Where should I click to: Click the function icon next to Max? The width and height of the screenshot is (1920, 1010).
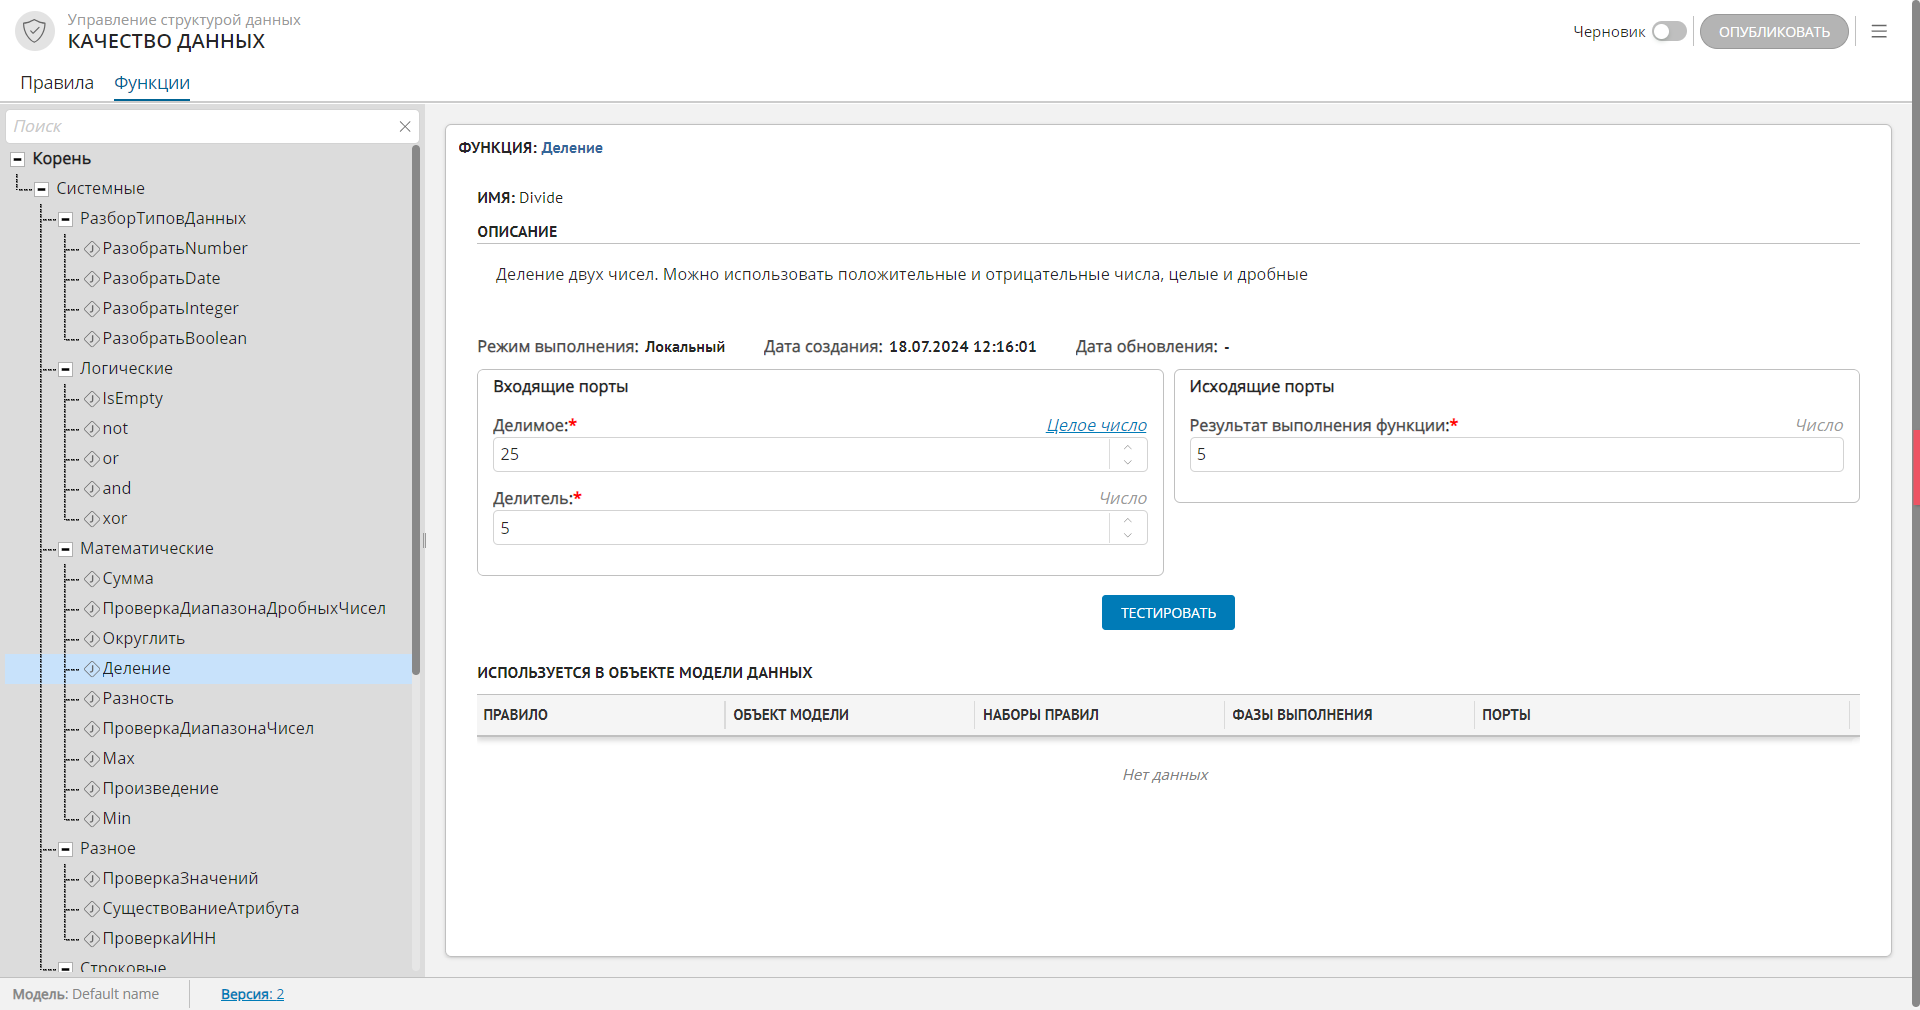tap(92, 759)
